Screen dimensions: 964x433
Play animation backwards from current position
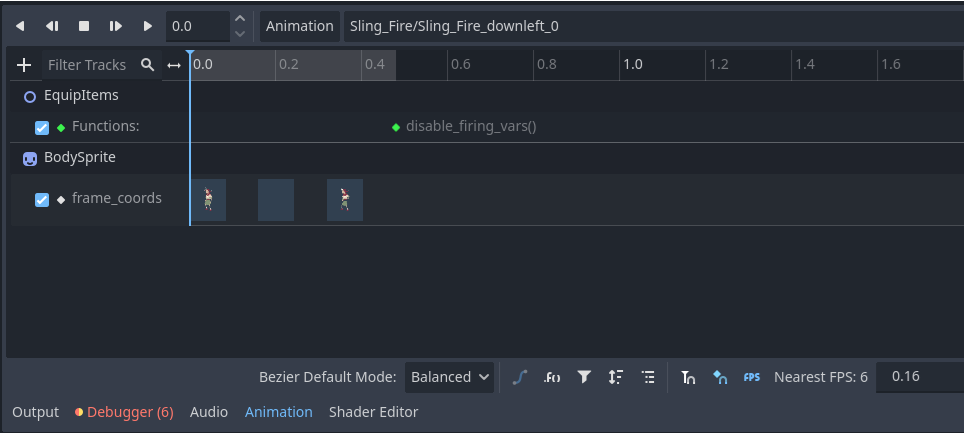[x=52, y=26]
